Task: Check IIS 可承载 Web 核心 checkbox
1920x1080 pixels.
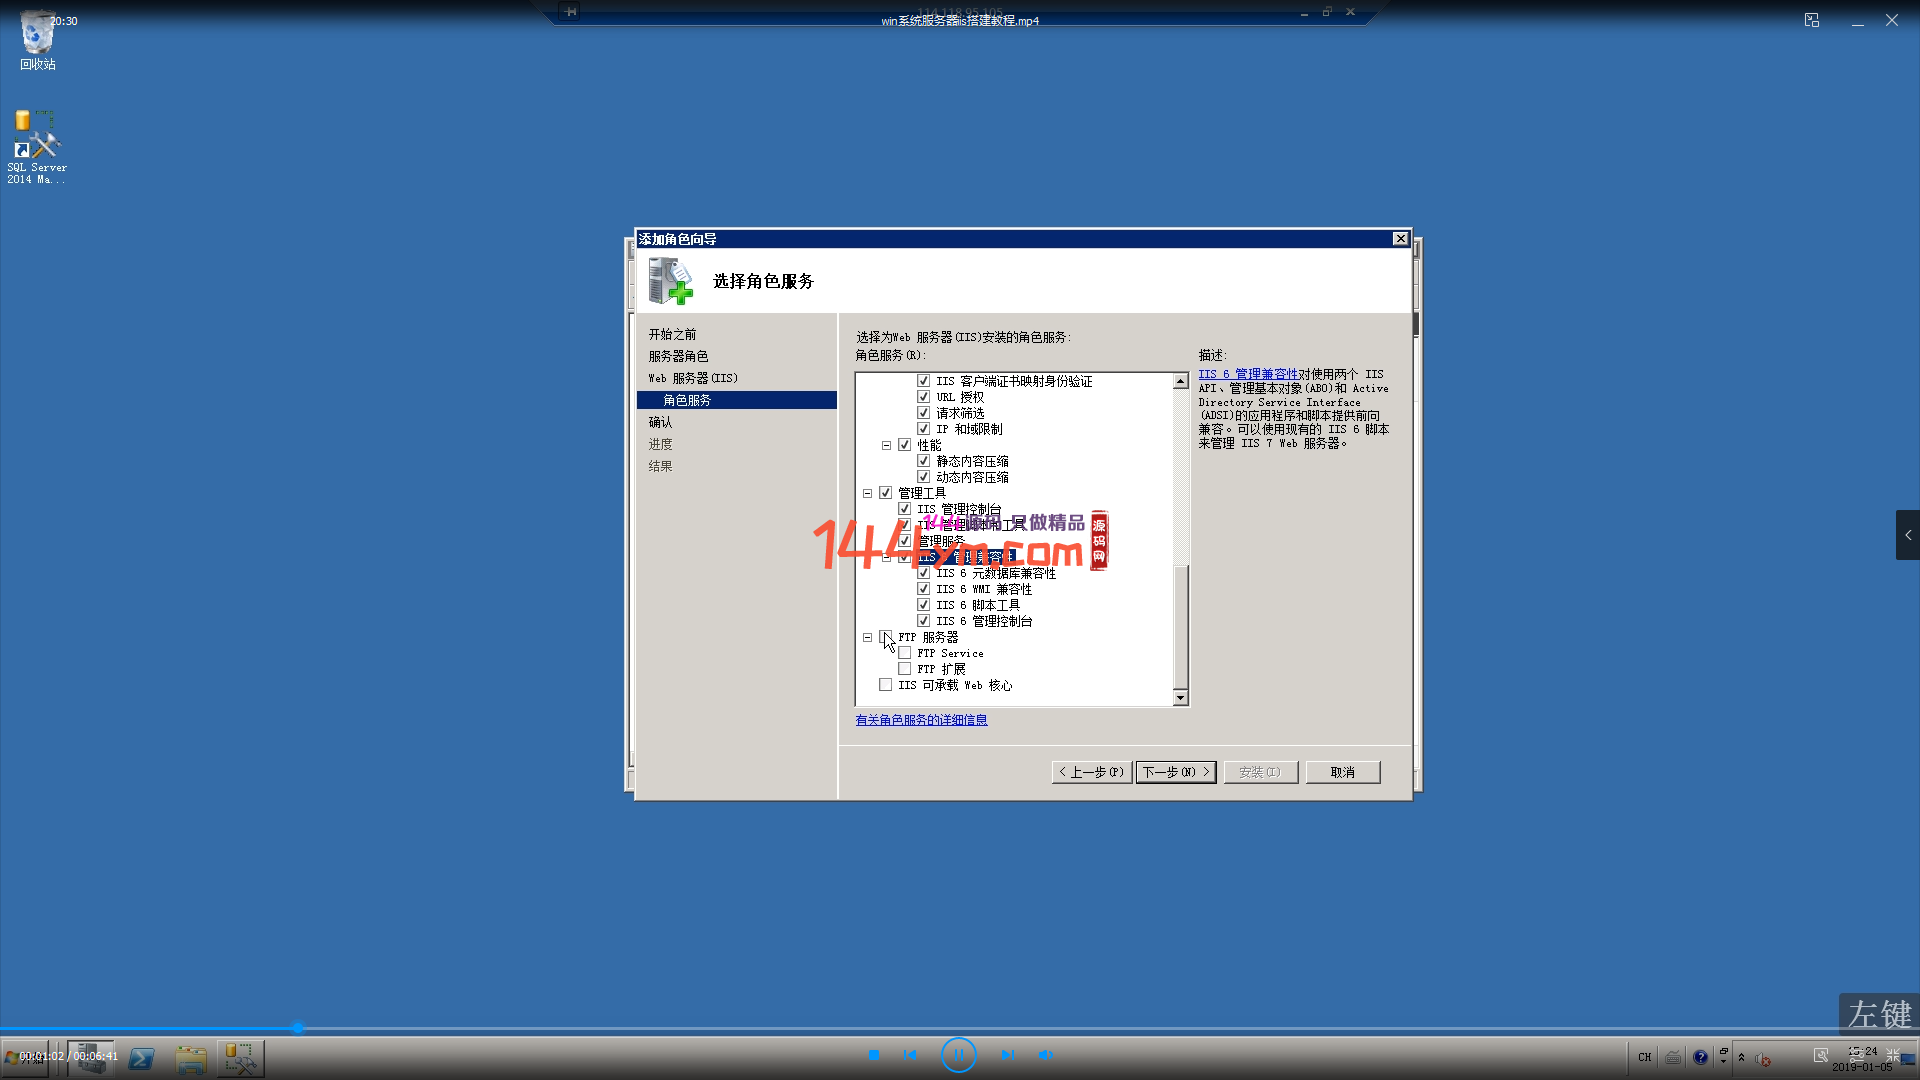Action: (x=885, y=685)
